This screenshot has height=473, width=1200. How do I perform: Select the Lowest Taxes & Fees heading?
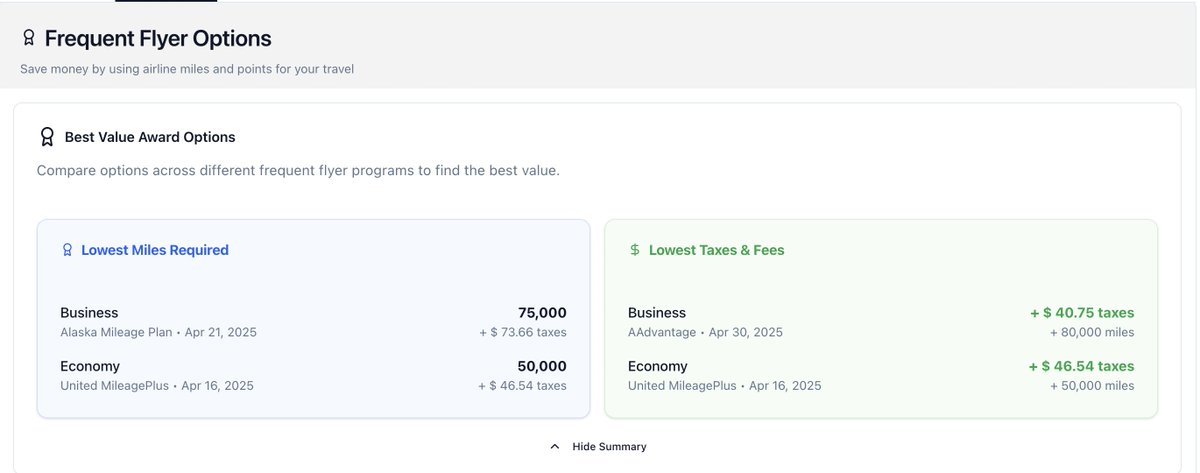click(x=716, y=250)
